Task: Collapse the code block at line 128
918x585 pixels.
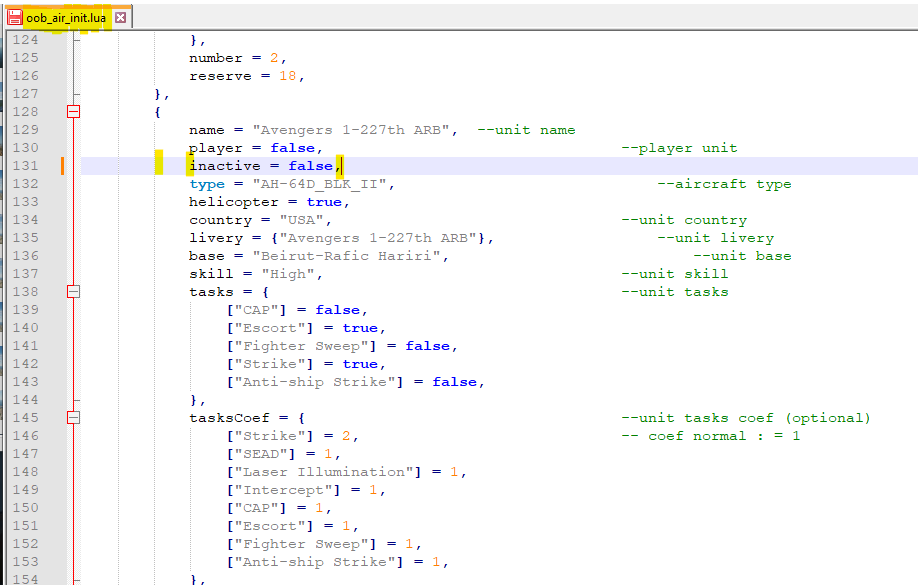Action: (73, 111)
